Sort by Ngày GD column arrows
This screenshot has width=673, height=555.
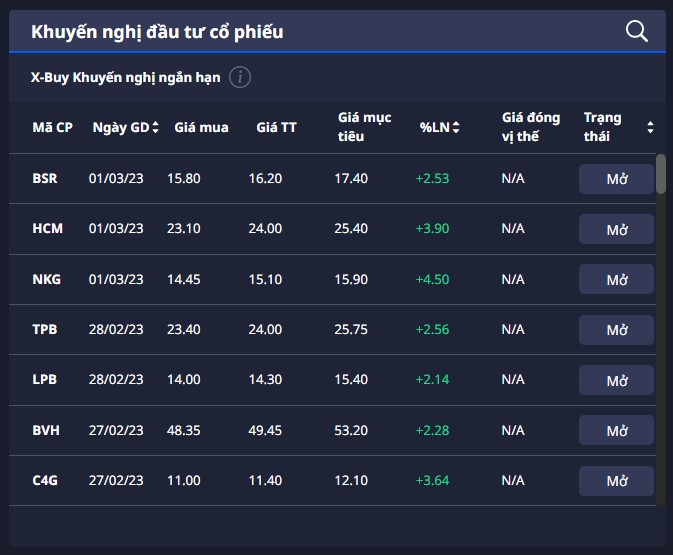click(x=159, y=127)
